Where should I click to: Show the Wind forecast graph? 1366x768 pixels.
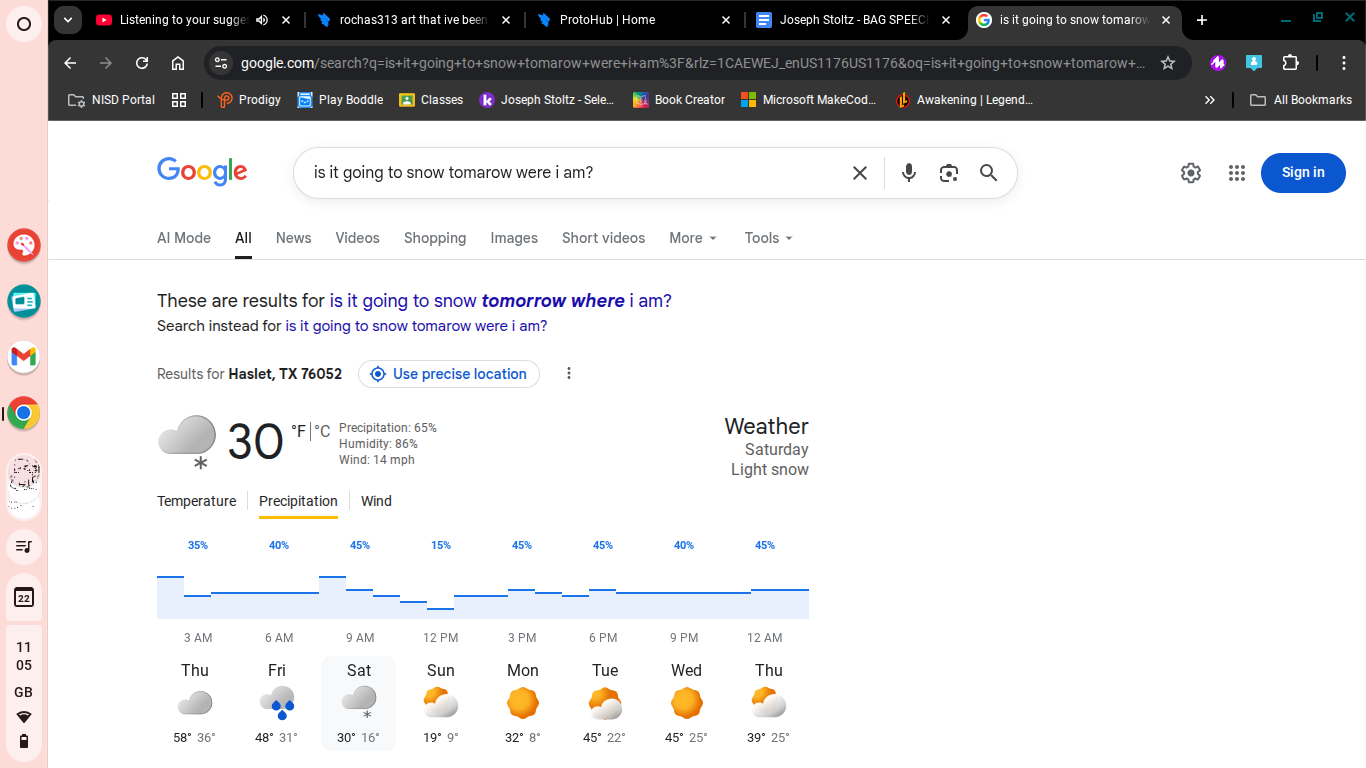376,501
